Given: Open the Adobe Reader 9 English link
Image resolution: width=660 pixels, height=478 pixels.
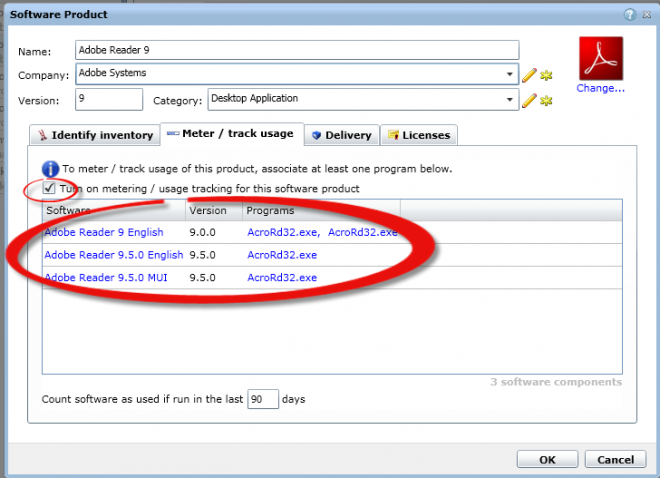Looking at the screenshot, I should pos(104,232).
